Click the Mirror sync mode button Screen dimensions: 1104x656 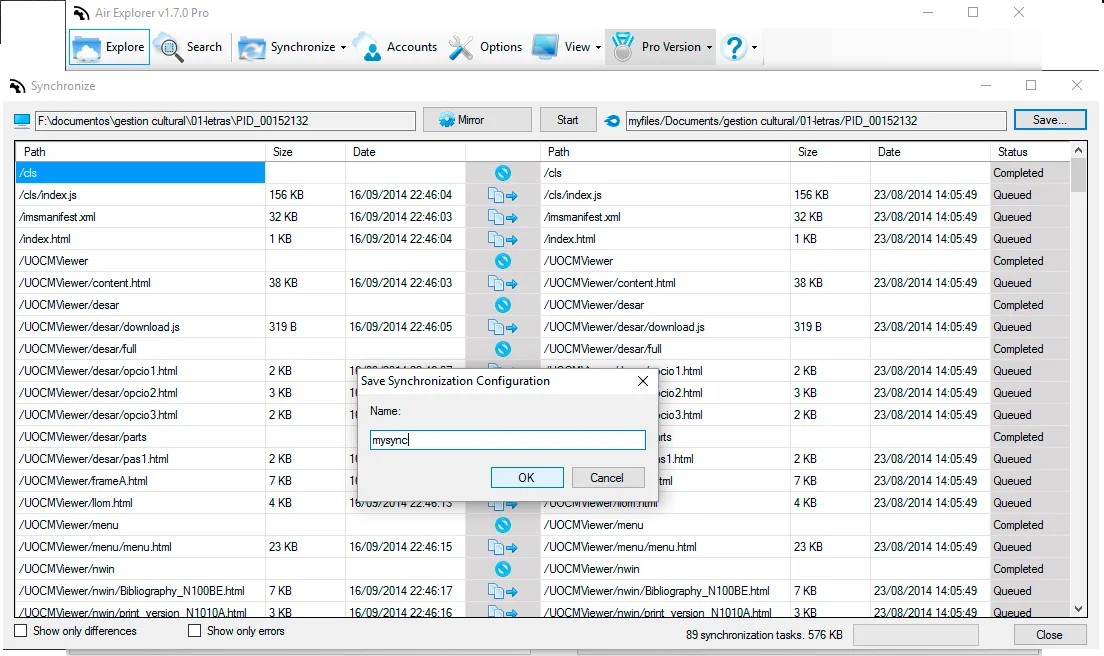click(477, 120)
